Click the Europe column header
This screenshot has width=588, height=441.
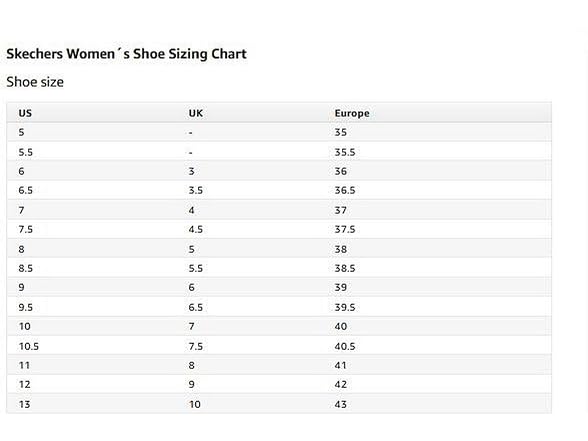point(352,113)
